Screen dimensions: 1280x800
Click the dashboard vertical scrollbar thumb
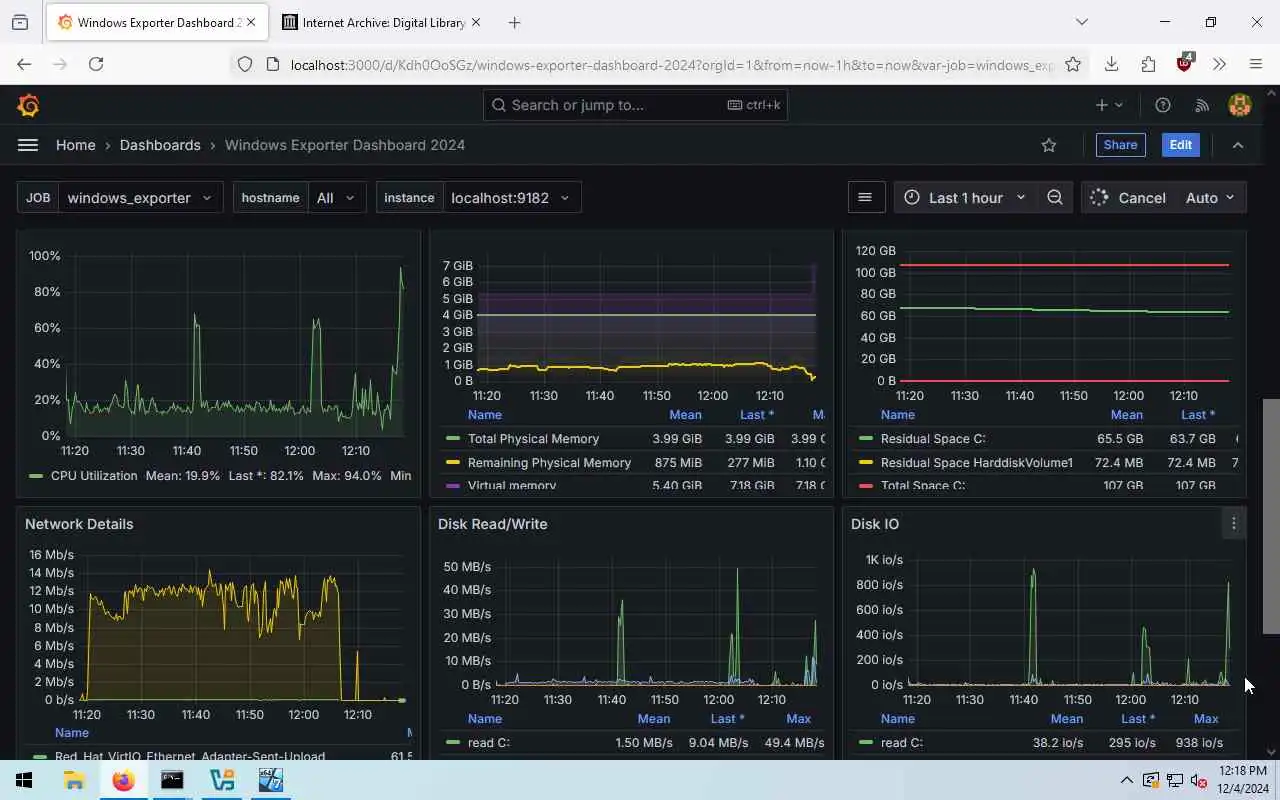pyautogui.click(x=1271, y=516)
